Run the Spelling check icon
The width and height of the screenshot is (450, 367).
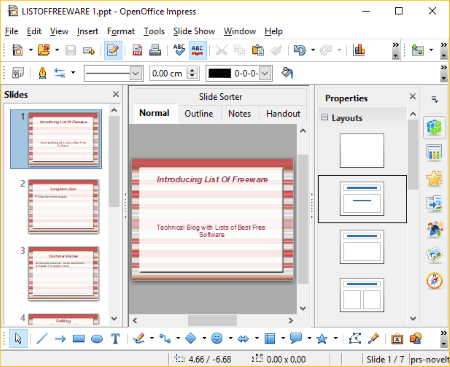click(179, 50)
